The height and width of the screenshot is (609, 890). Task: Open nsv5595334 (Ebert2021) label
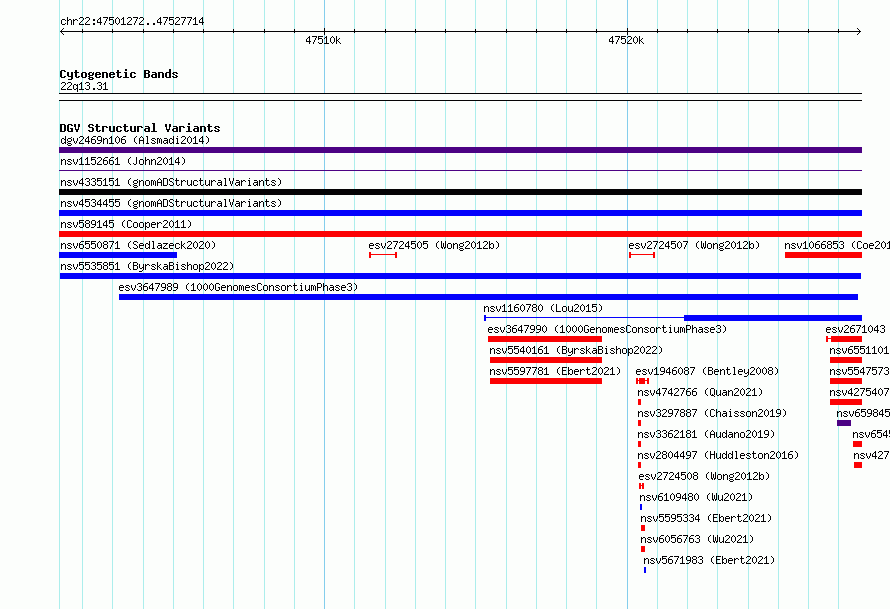click(707, 518)
